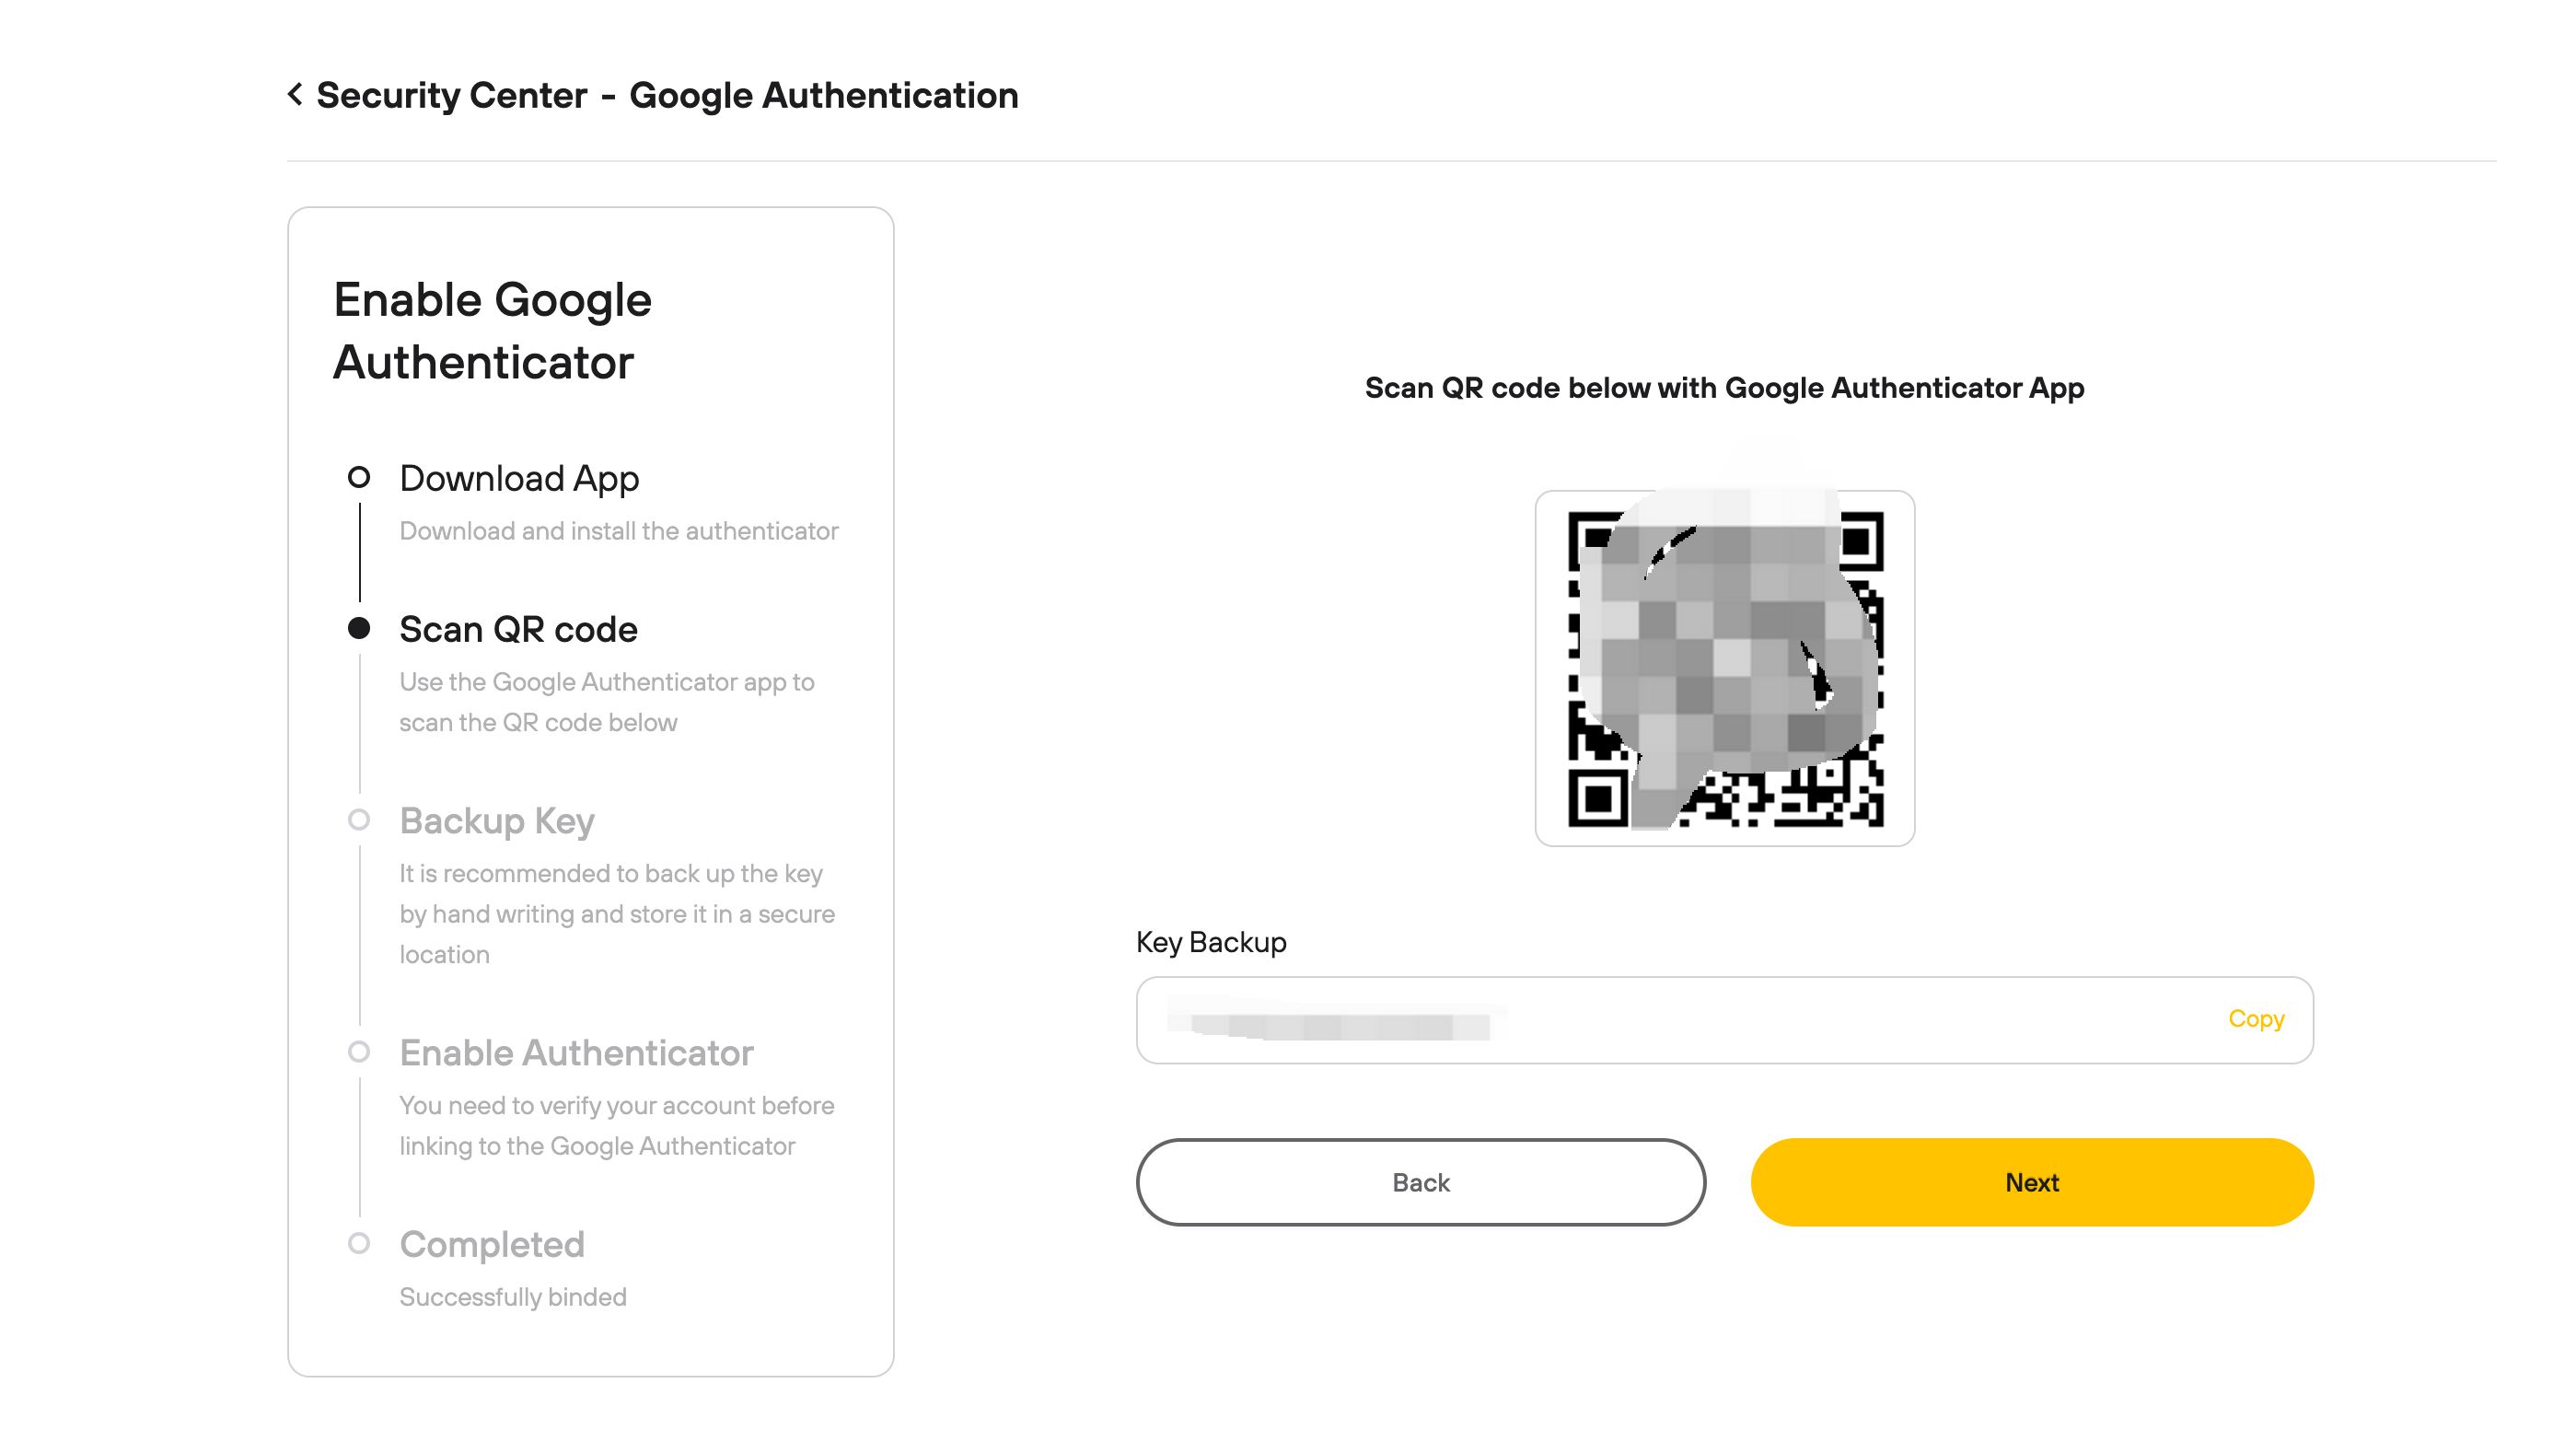The width and height of the screenshot is (2576, 1442).
Task: Click the Enable Google Authenticator heading
Action: pyautogui.click(x=492, y=331)
